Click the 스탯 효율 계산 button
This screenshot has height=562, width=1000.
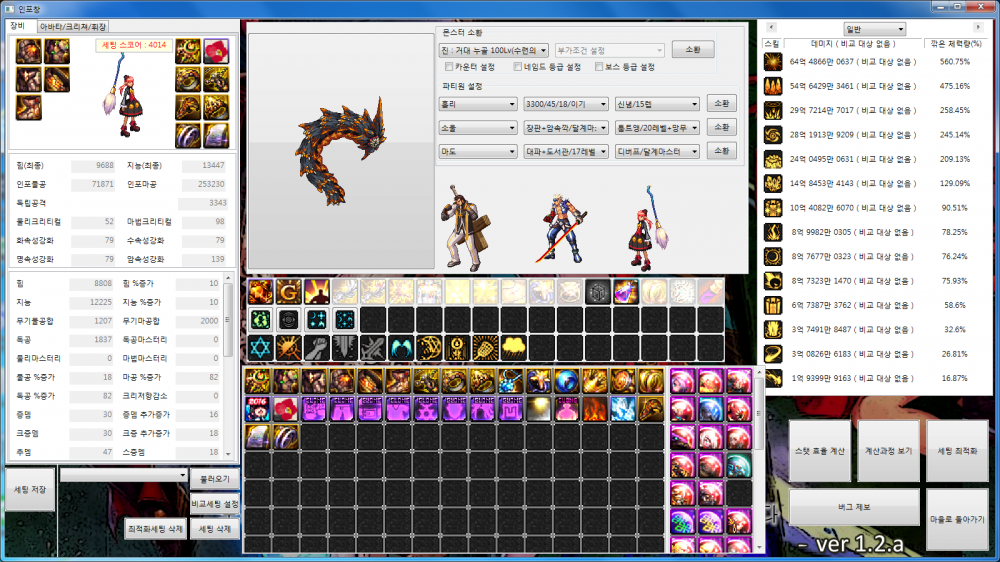pyautogui.click(x=820, y=451)
